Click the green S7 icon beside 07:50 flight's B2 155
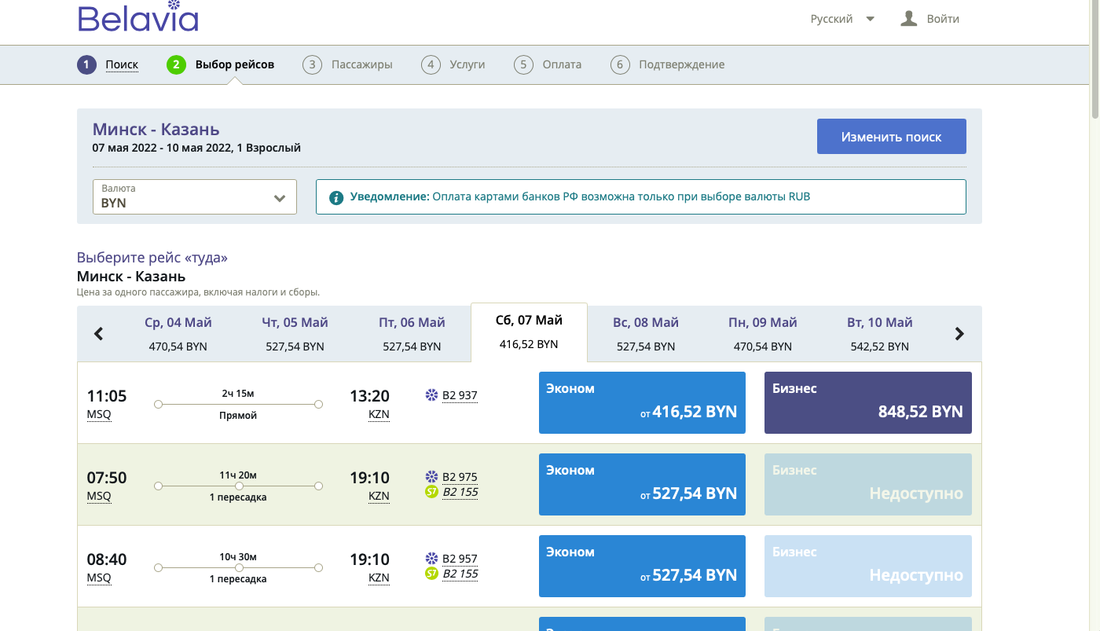 [x=432, y=491]
